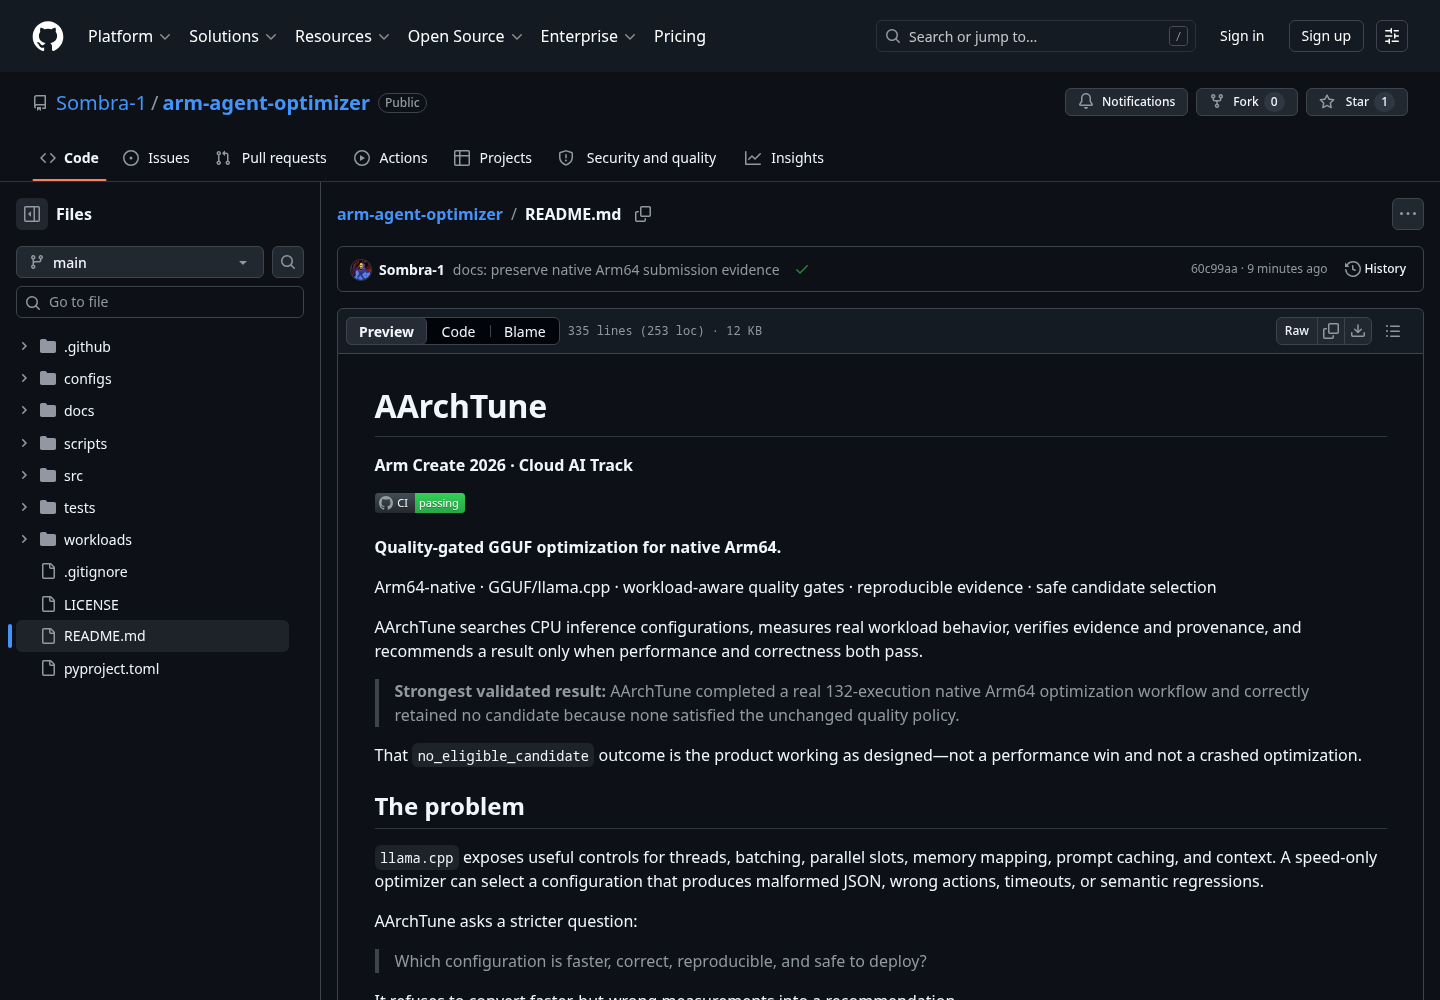Switch view to Blame mode
The height and width of the screenshot is (1000, 1440).
tap(524, 332)
